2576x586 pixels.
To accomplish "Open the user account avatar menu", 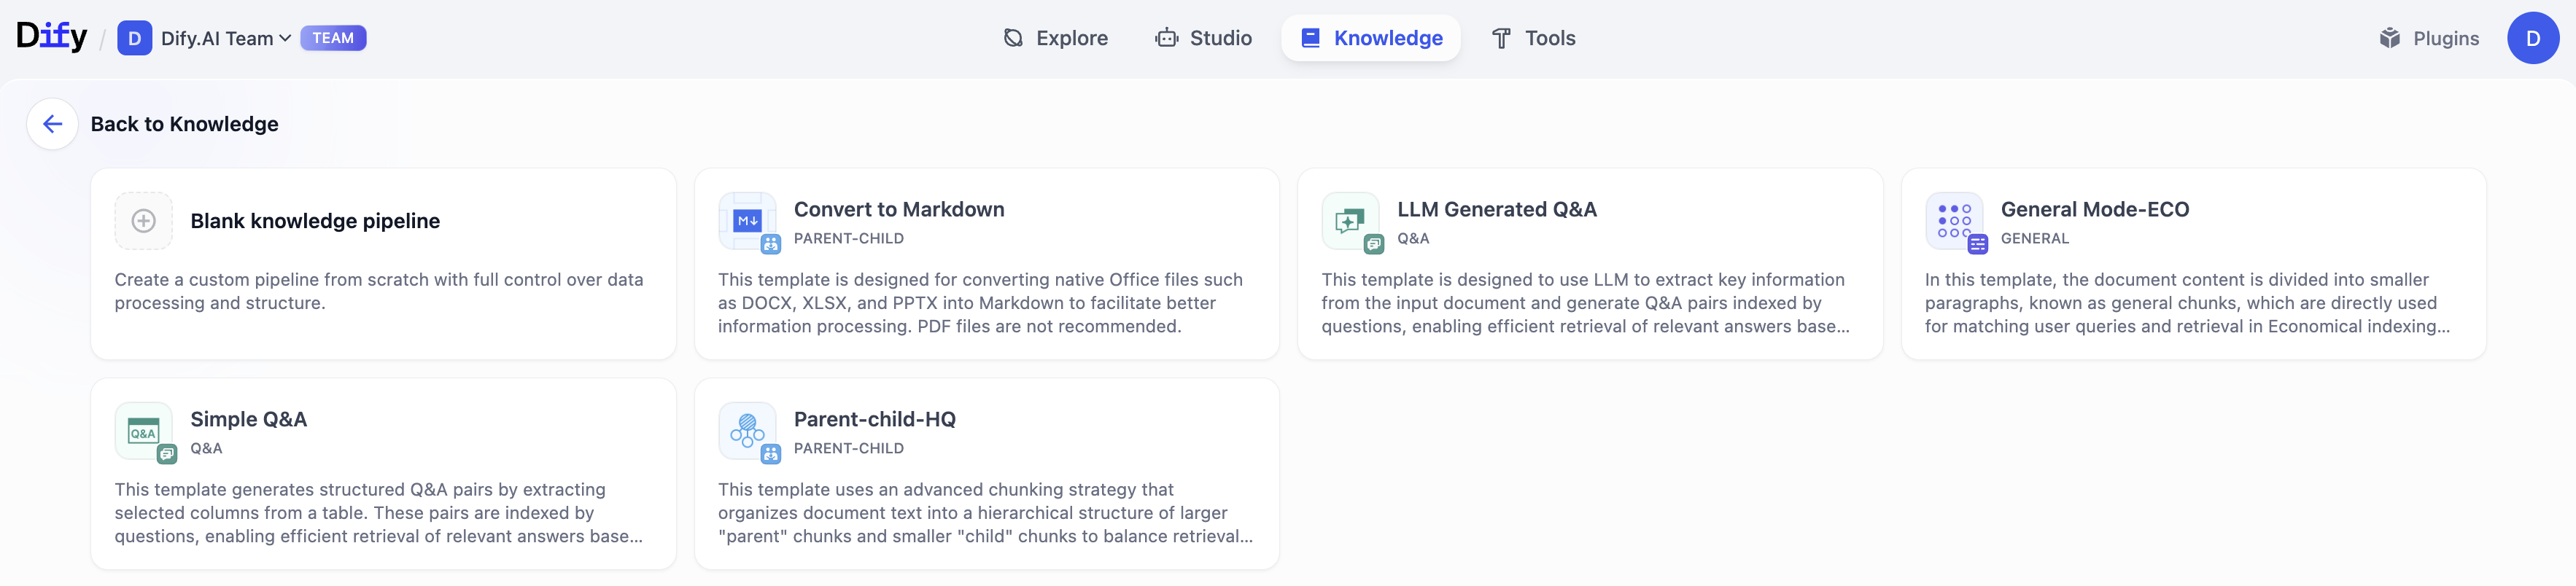I will click(2533, 38).
